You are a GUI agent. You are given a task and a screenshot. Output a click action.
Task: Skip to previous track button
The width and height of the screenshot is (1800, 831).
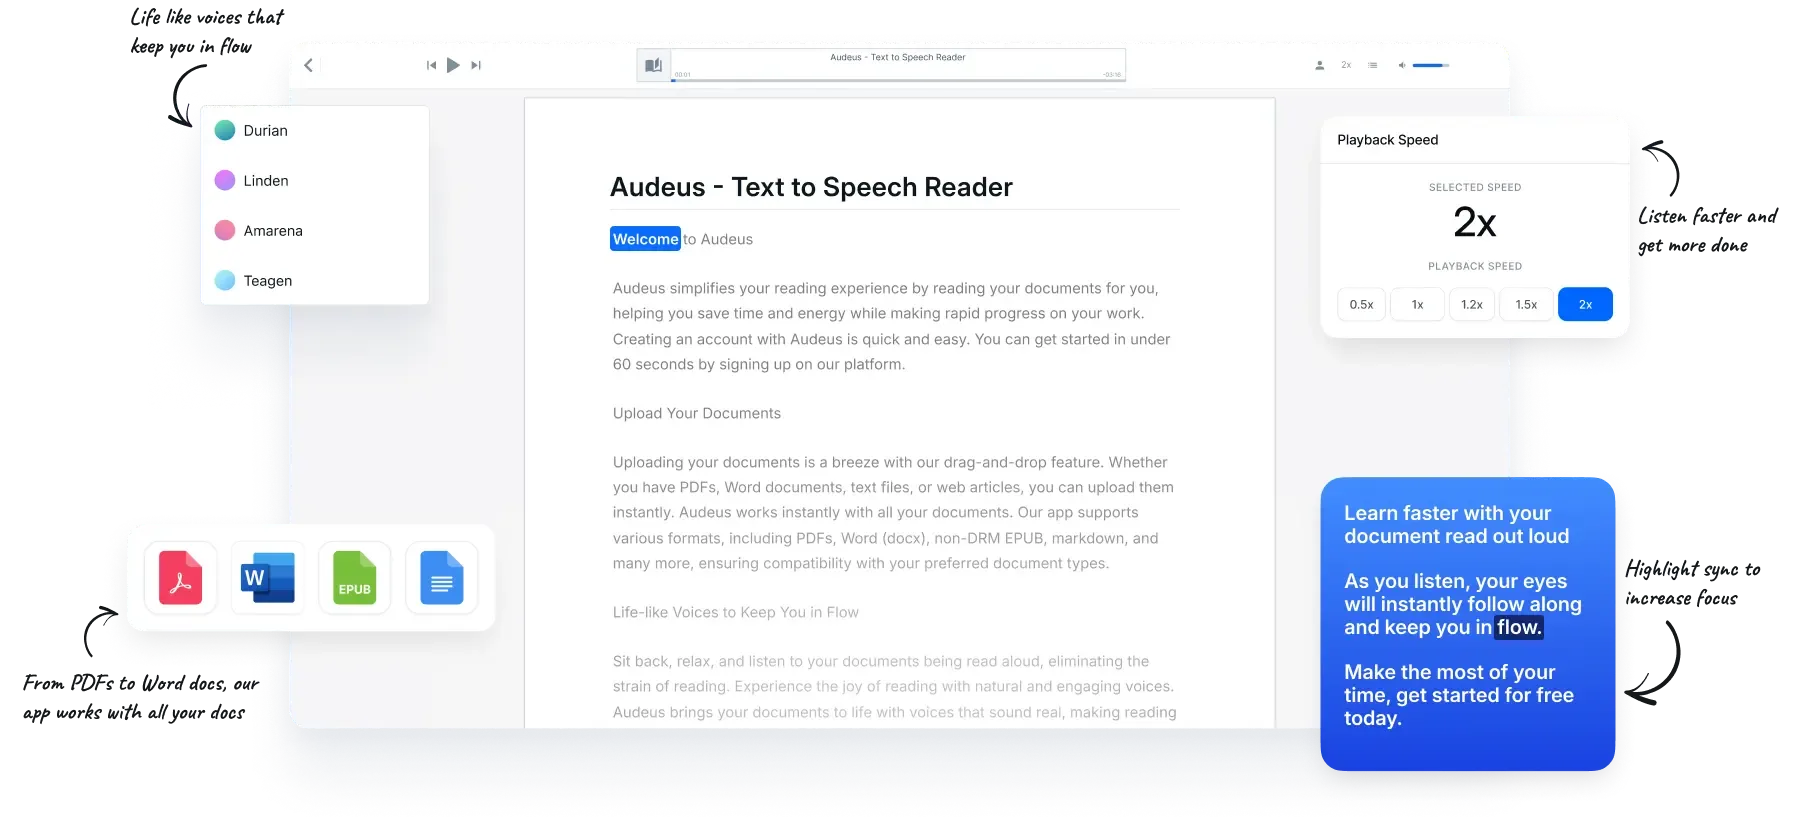[431, 65]
